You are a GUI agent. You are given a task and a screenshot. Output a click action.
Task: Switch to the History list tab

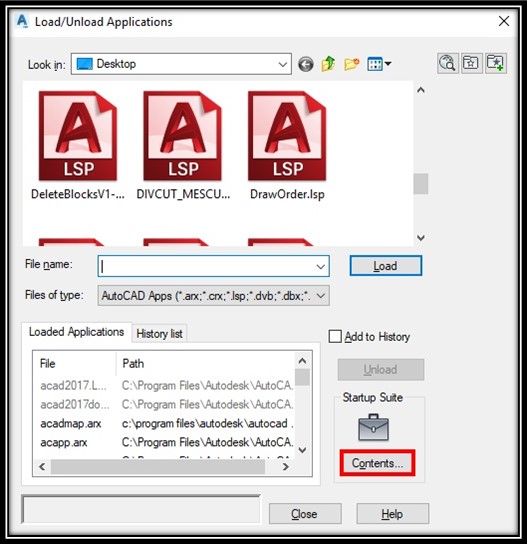[159, 334]
